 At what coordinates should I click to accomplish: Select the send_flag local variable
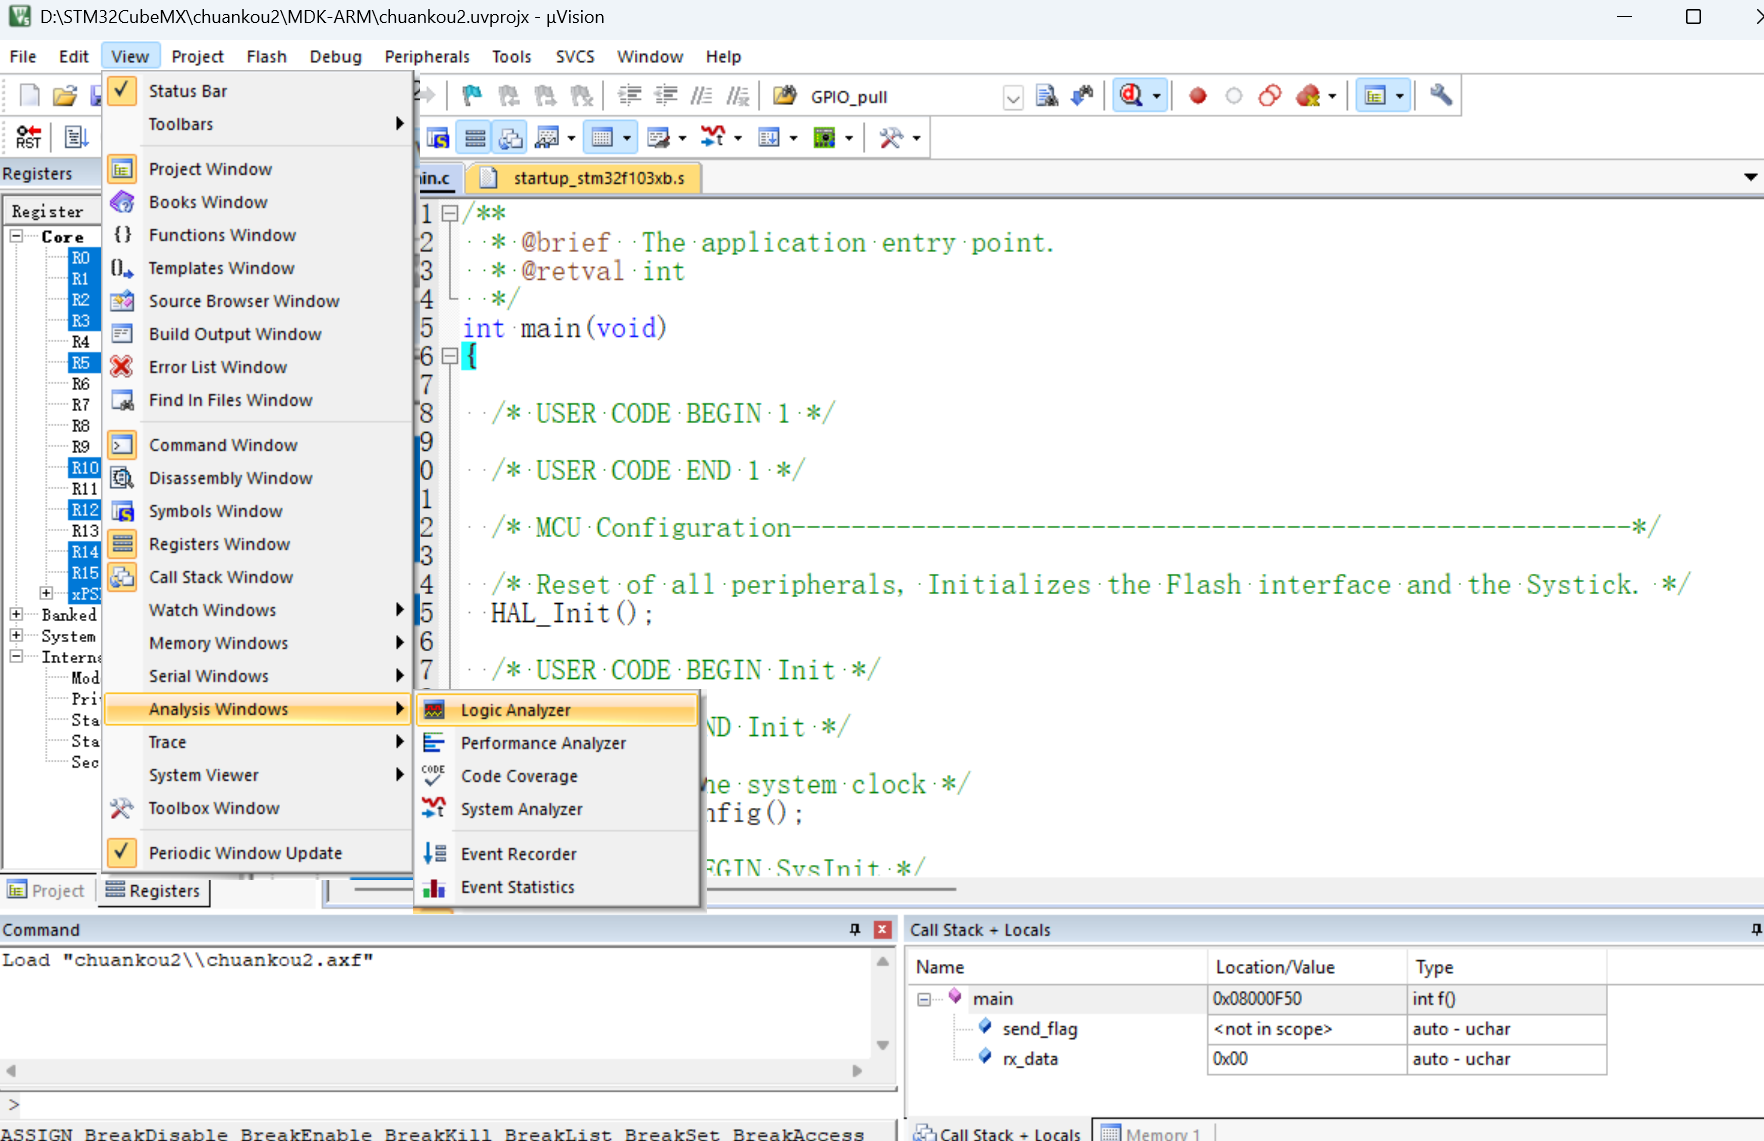[1040, 1029]
